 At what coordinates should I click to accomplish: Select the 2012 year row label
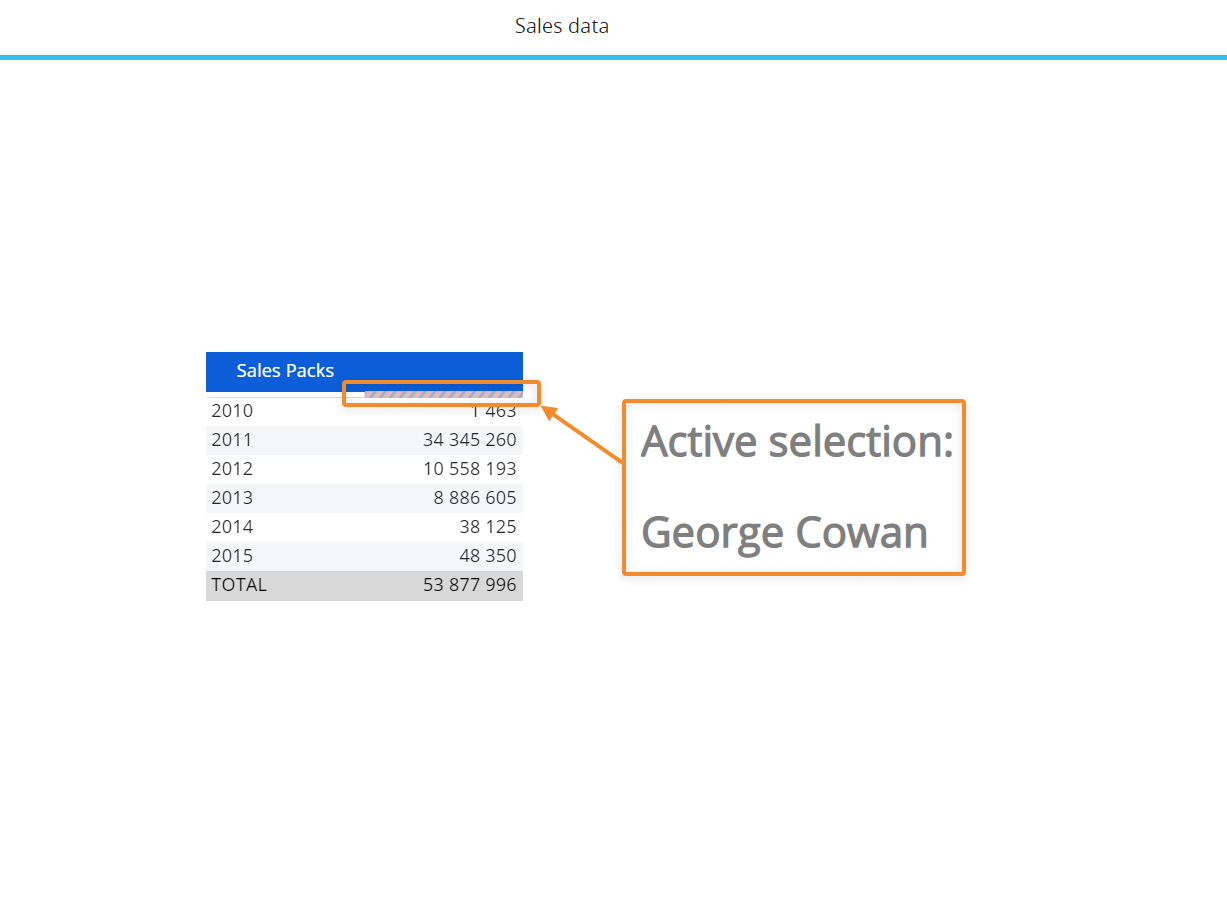tap(232, 469)
